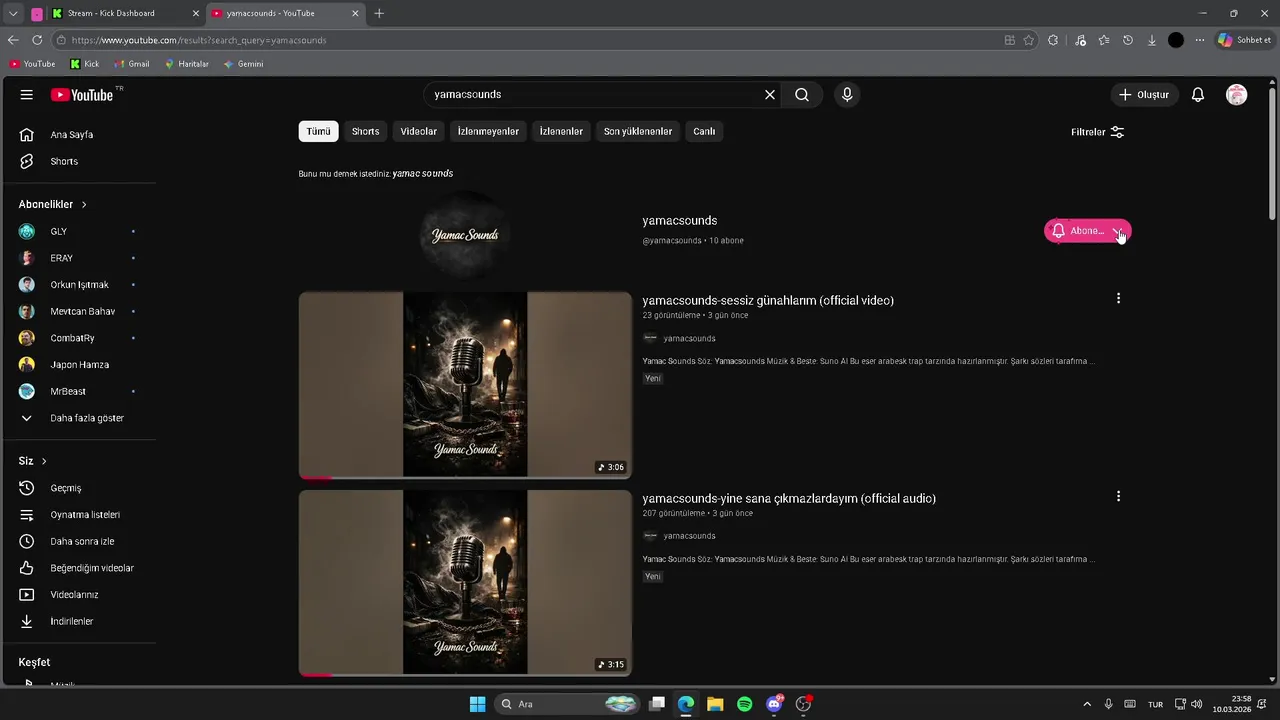
Task: Open browser downloads icon
Action: [x=1152, y=40]
